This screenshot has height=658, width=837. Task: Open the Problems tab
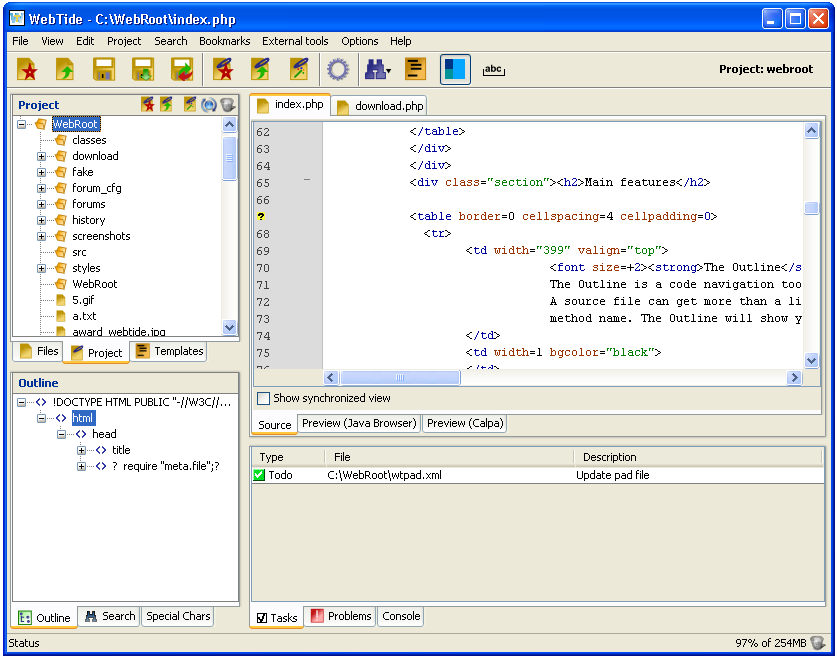pyautogui.click(x=341, y=616)
